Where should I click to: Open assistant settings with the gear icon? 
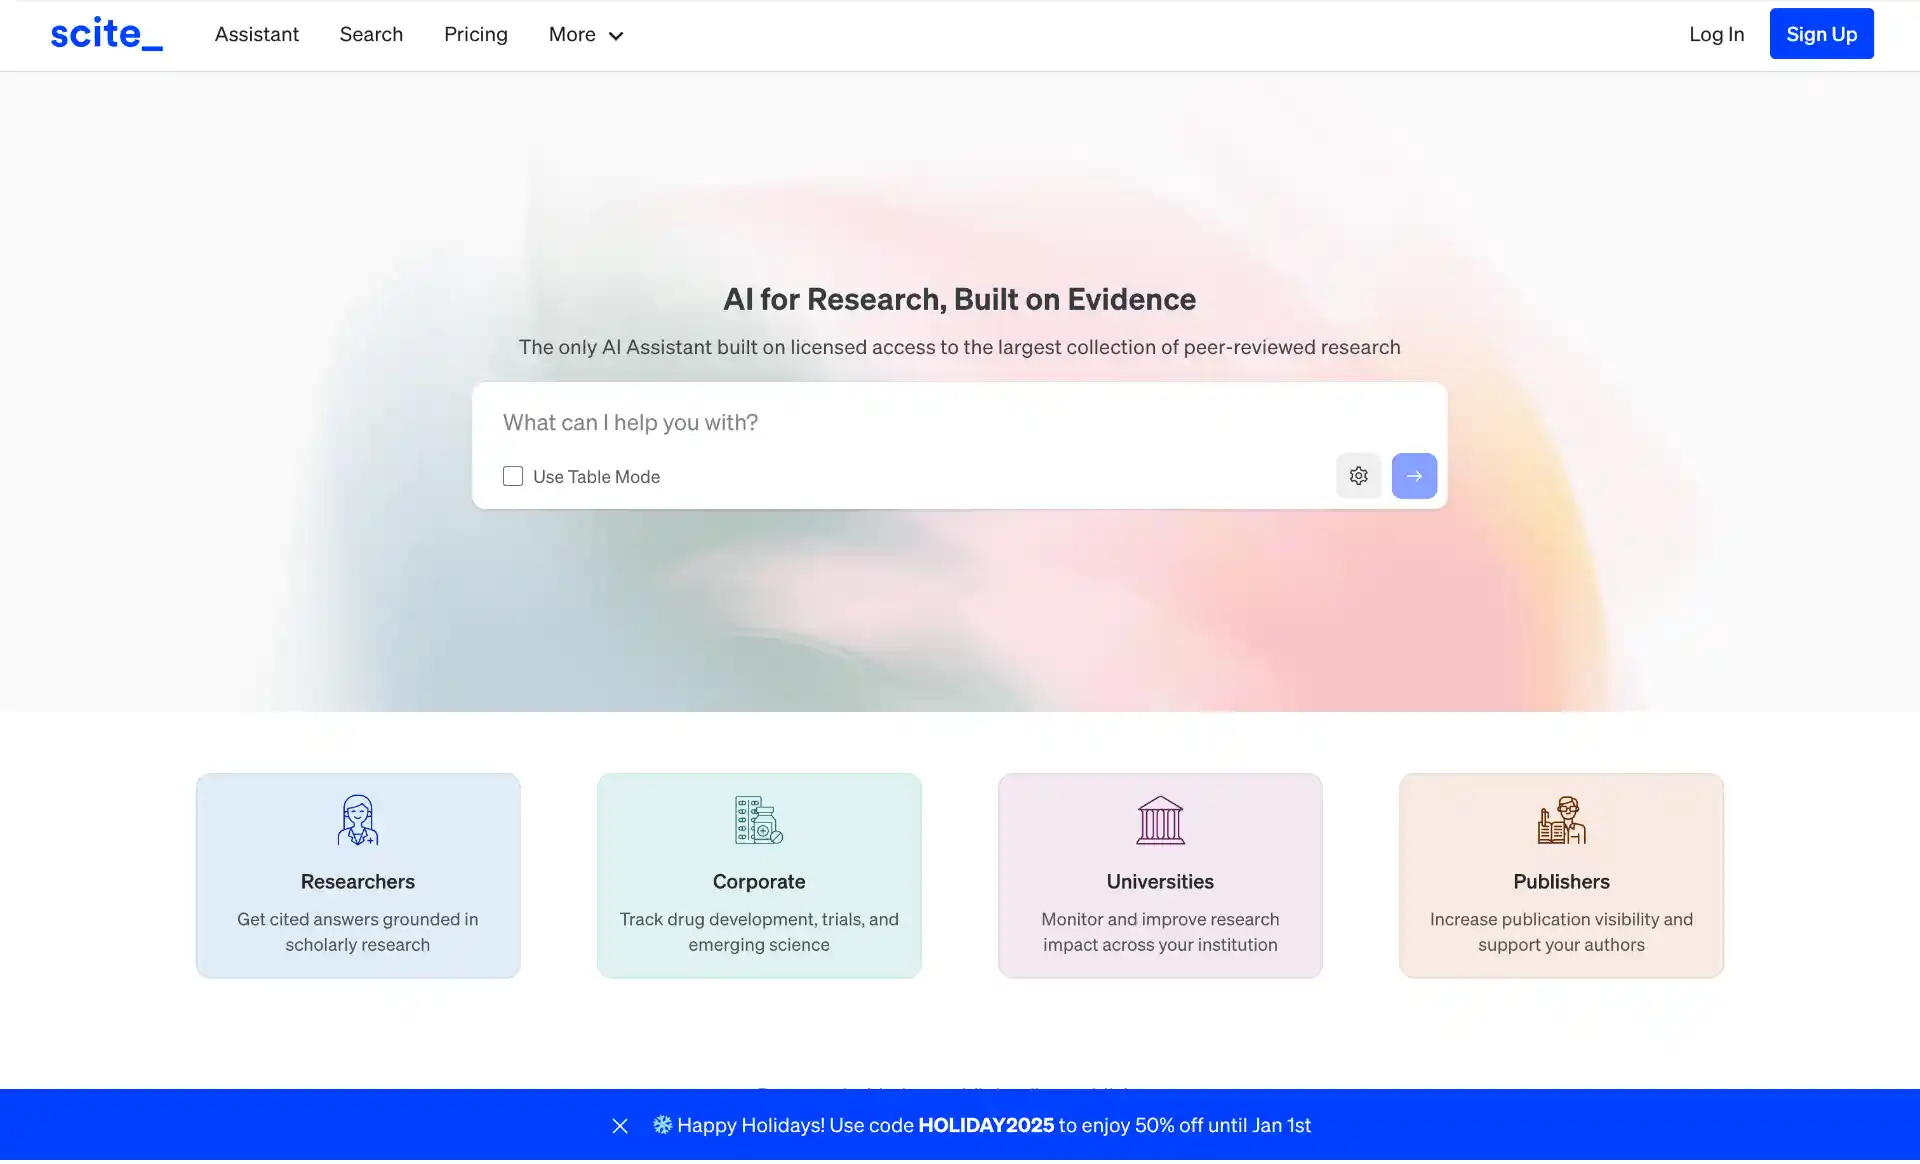click(1358, 476)
